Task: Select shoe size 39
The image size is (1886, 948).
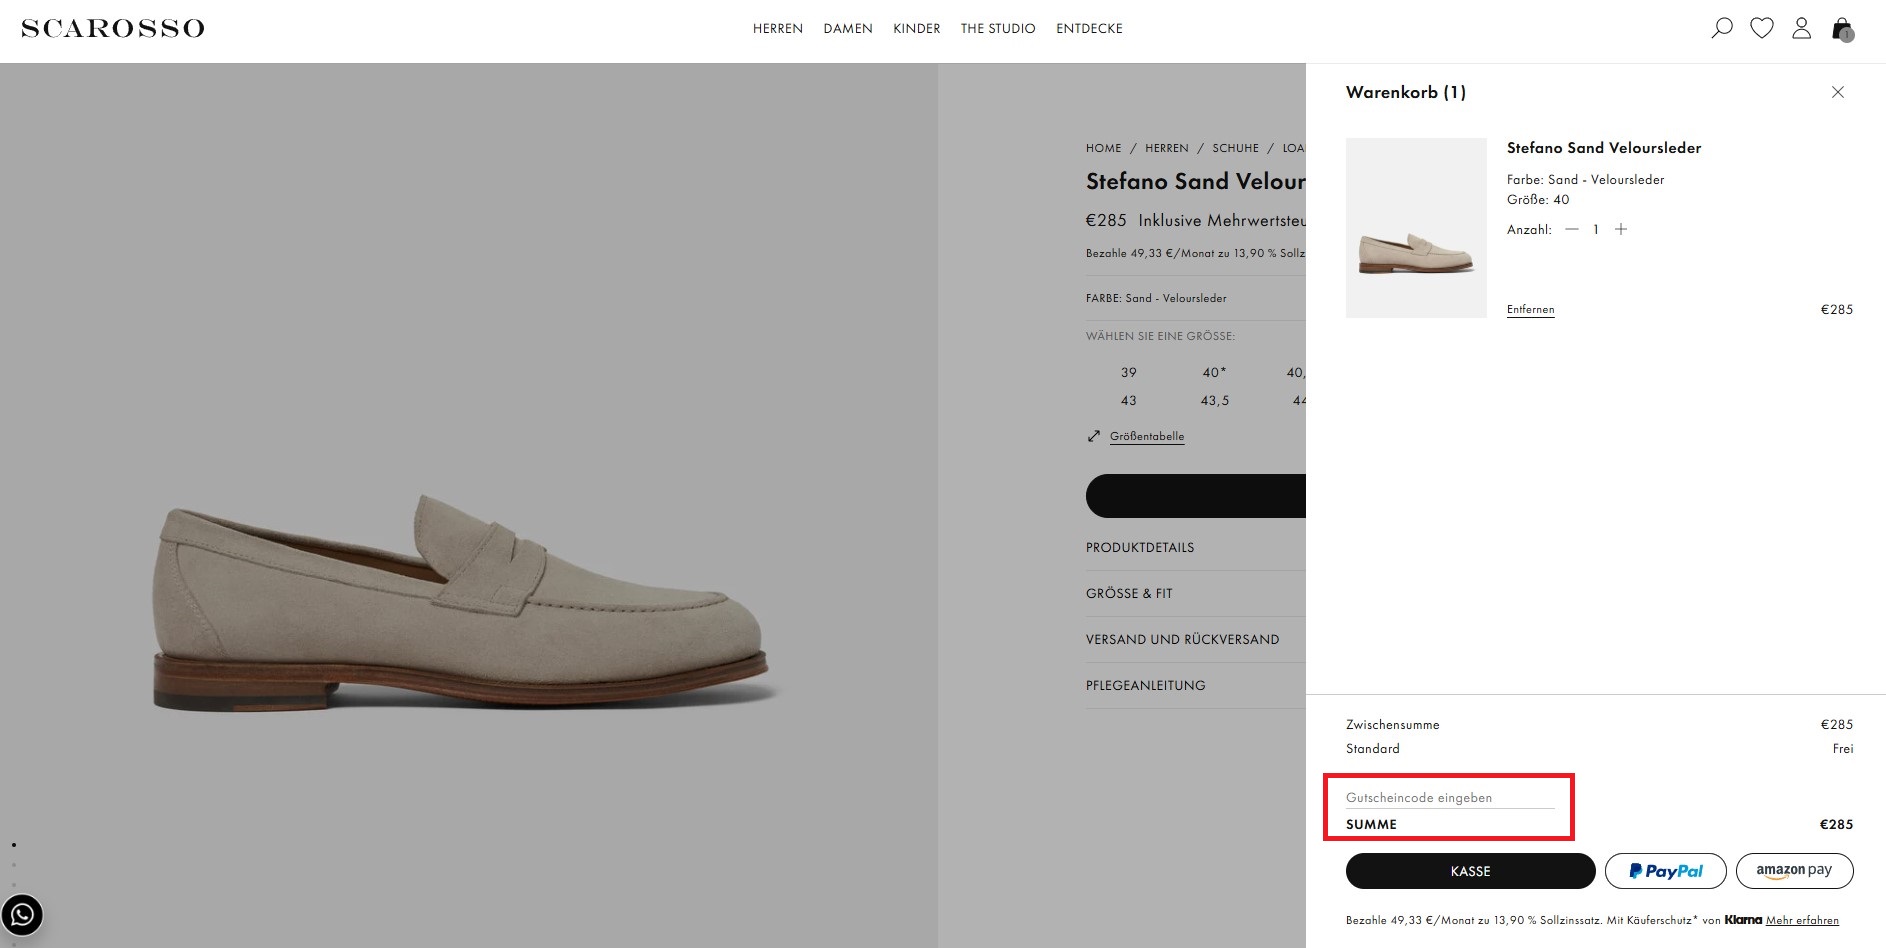Action: [1128, 372]
